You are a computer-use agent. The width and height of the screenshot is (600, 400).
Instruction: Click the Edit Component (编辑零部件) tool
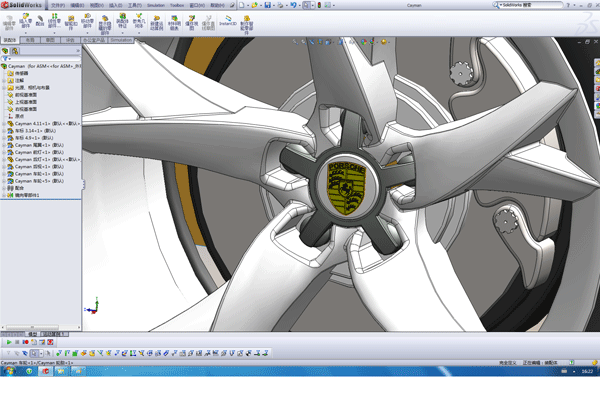[9, 23]
